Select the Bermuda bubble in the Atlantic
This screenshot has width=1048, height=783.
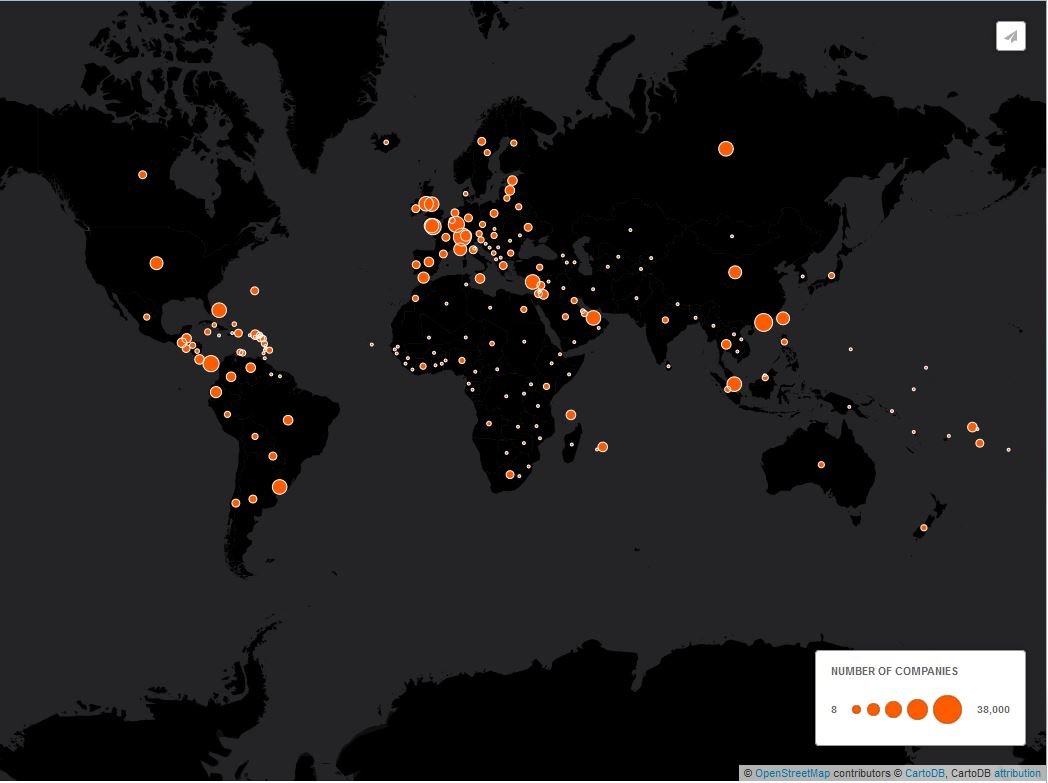coord(255,291)
